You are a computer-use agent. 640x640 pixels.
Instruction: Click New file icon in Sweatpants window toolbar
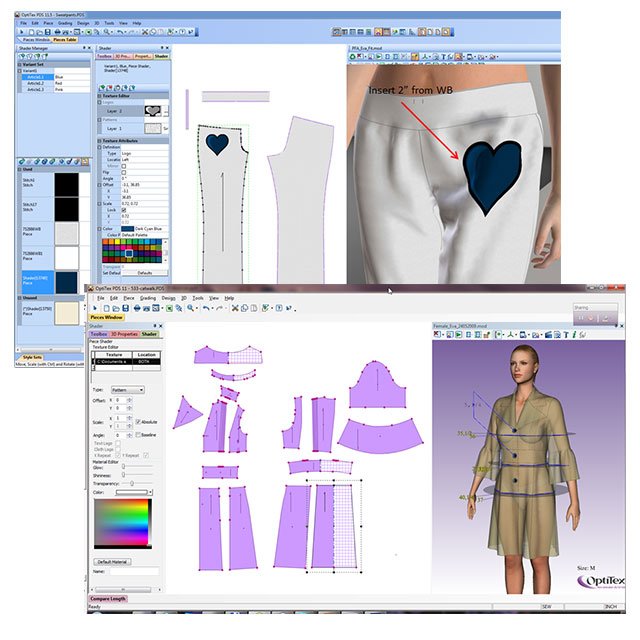(x=31, y=32)
